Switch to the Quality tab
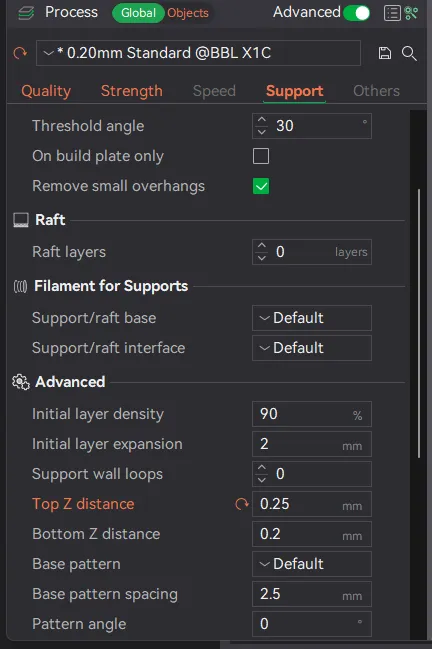The height and width of the screenshot is (649, 432). tap(46, 91)
